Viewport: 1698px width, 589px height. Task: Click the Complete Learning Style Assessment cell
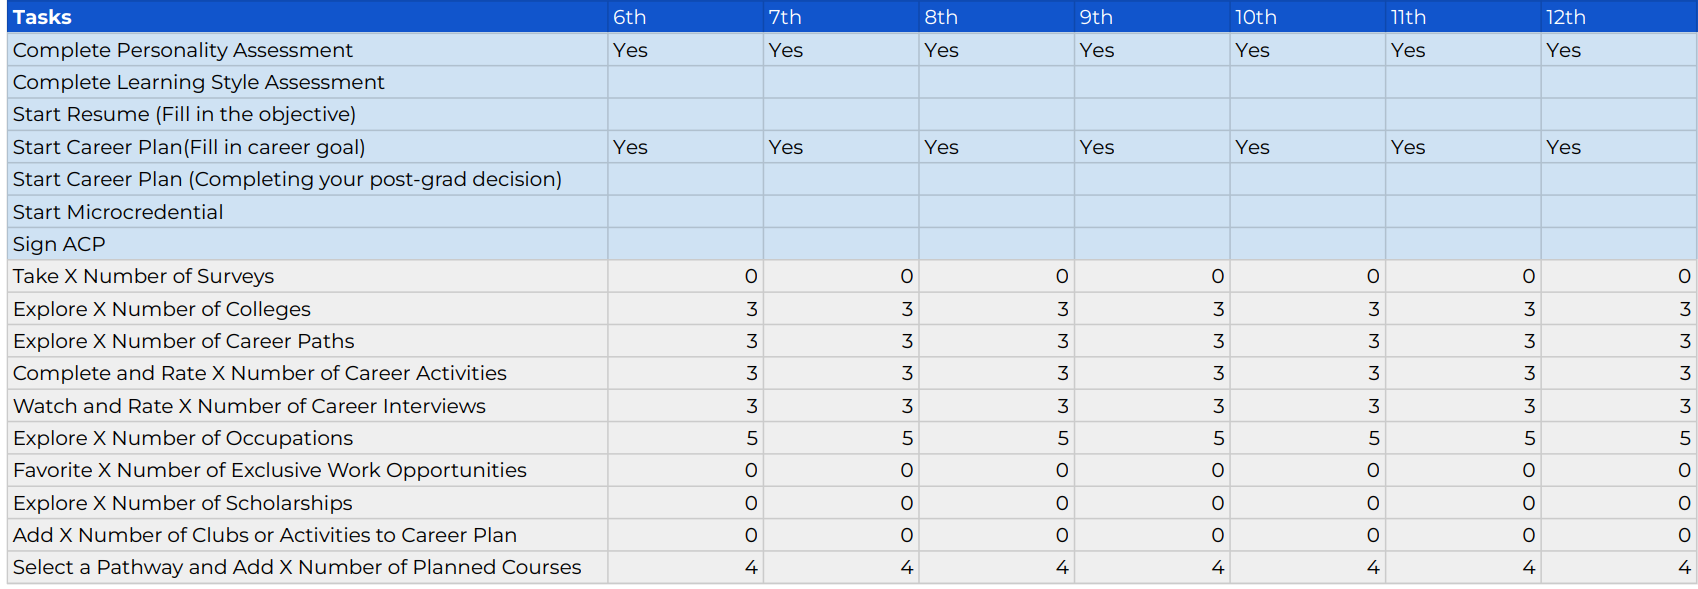pos(199,82)
